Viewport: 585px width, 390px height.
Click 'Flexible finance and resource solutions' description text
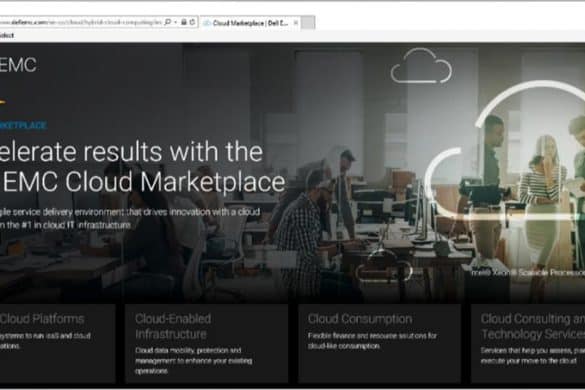point(372,341)
